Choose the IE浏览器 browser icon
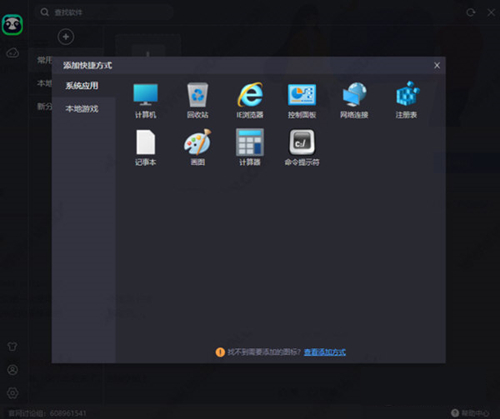This screenshot has height=419, width=500. coord(250,94)
